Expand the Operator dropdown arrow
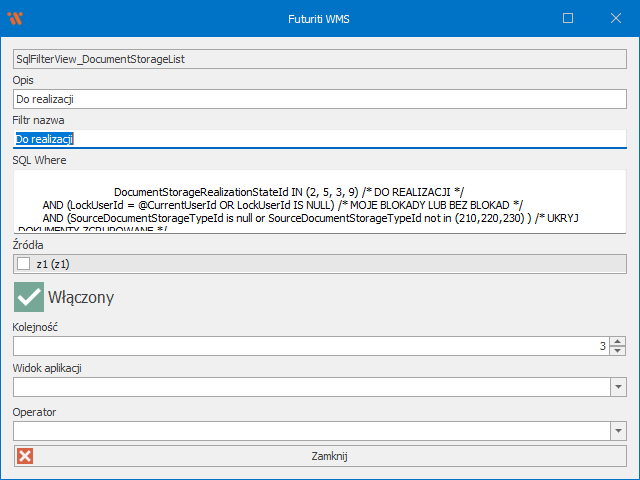Image resolution: width=640 pixels, height=480 pixels. (618, 431)
